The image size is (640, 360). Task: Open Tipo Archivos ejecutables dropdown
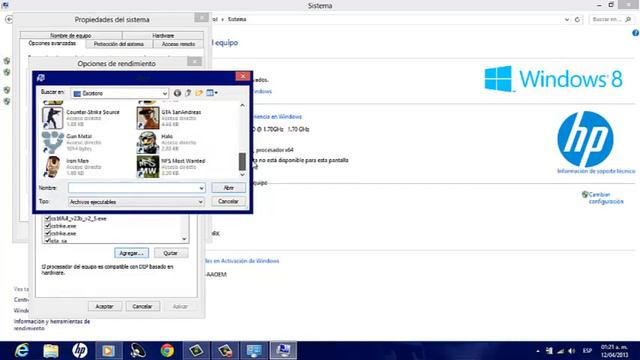[x=136, y=202]
